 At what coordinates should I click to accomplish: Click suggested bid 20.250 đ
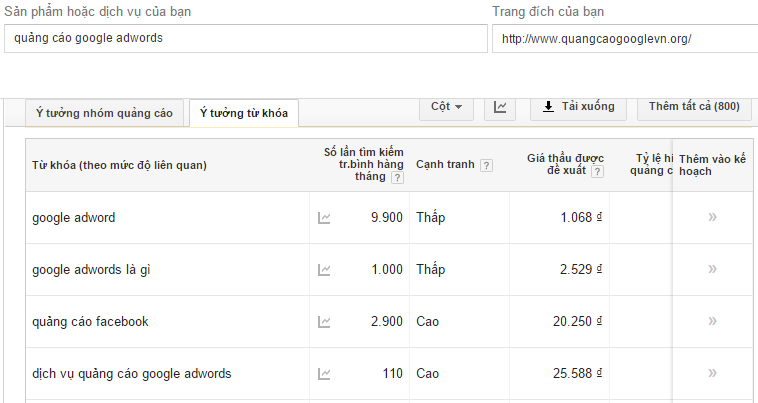point(578,322)
